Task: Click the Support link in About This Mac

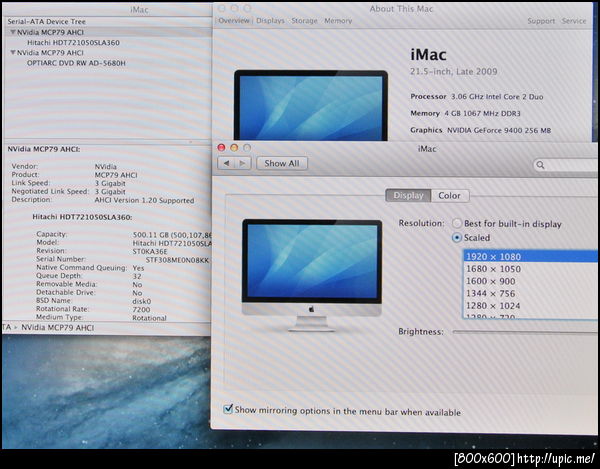Action: point(541,21)
